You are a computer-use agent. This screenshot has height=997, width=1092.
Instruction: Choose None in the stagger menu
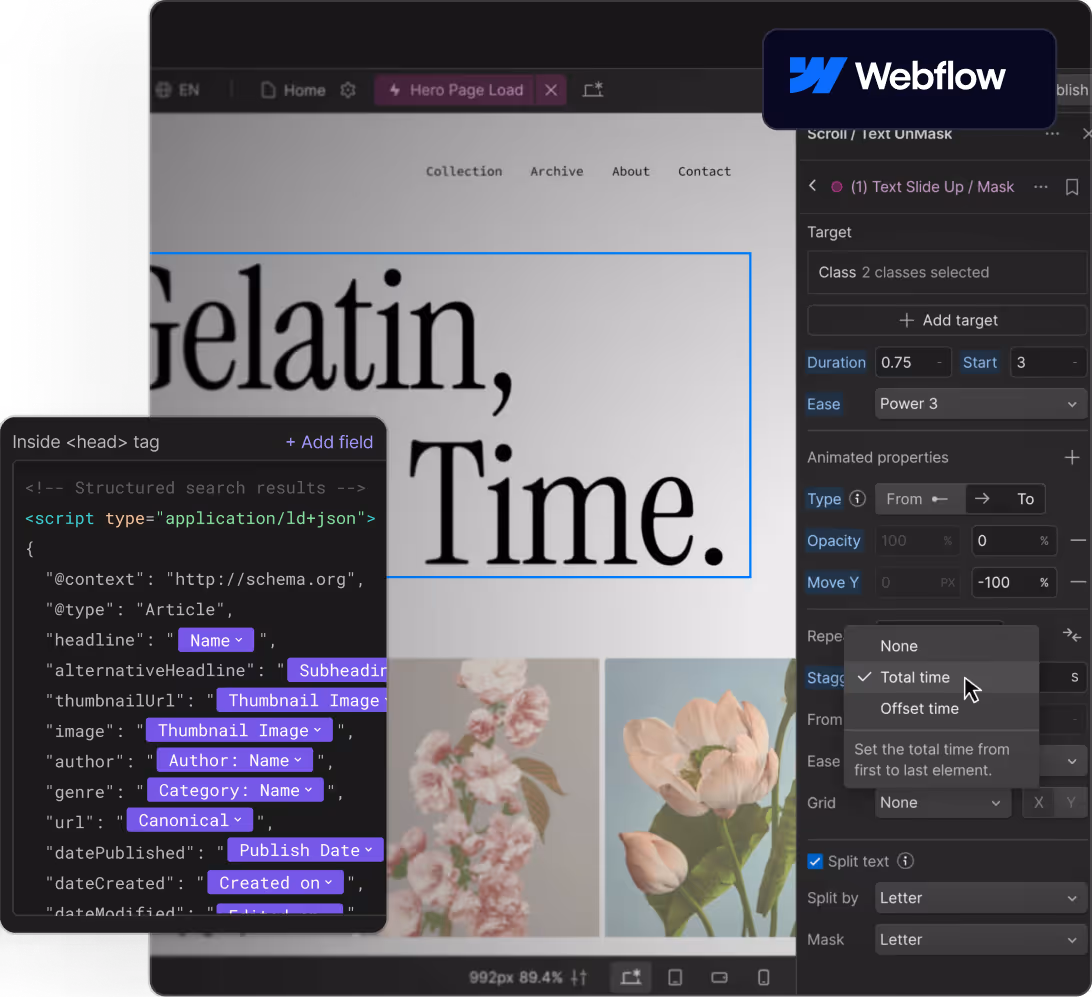[941, 646]
